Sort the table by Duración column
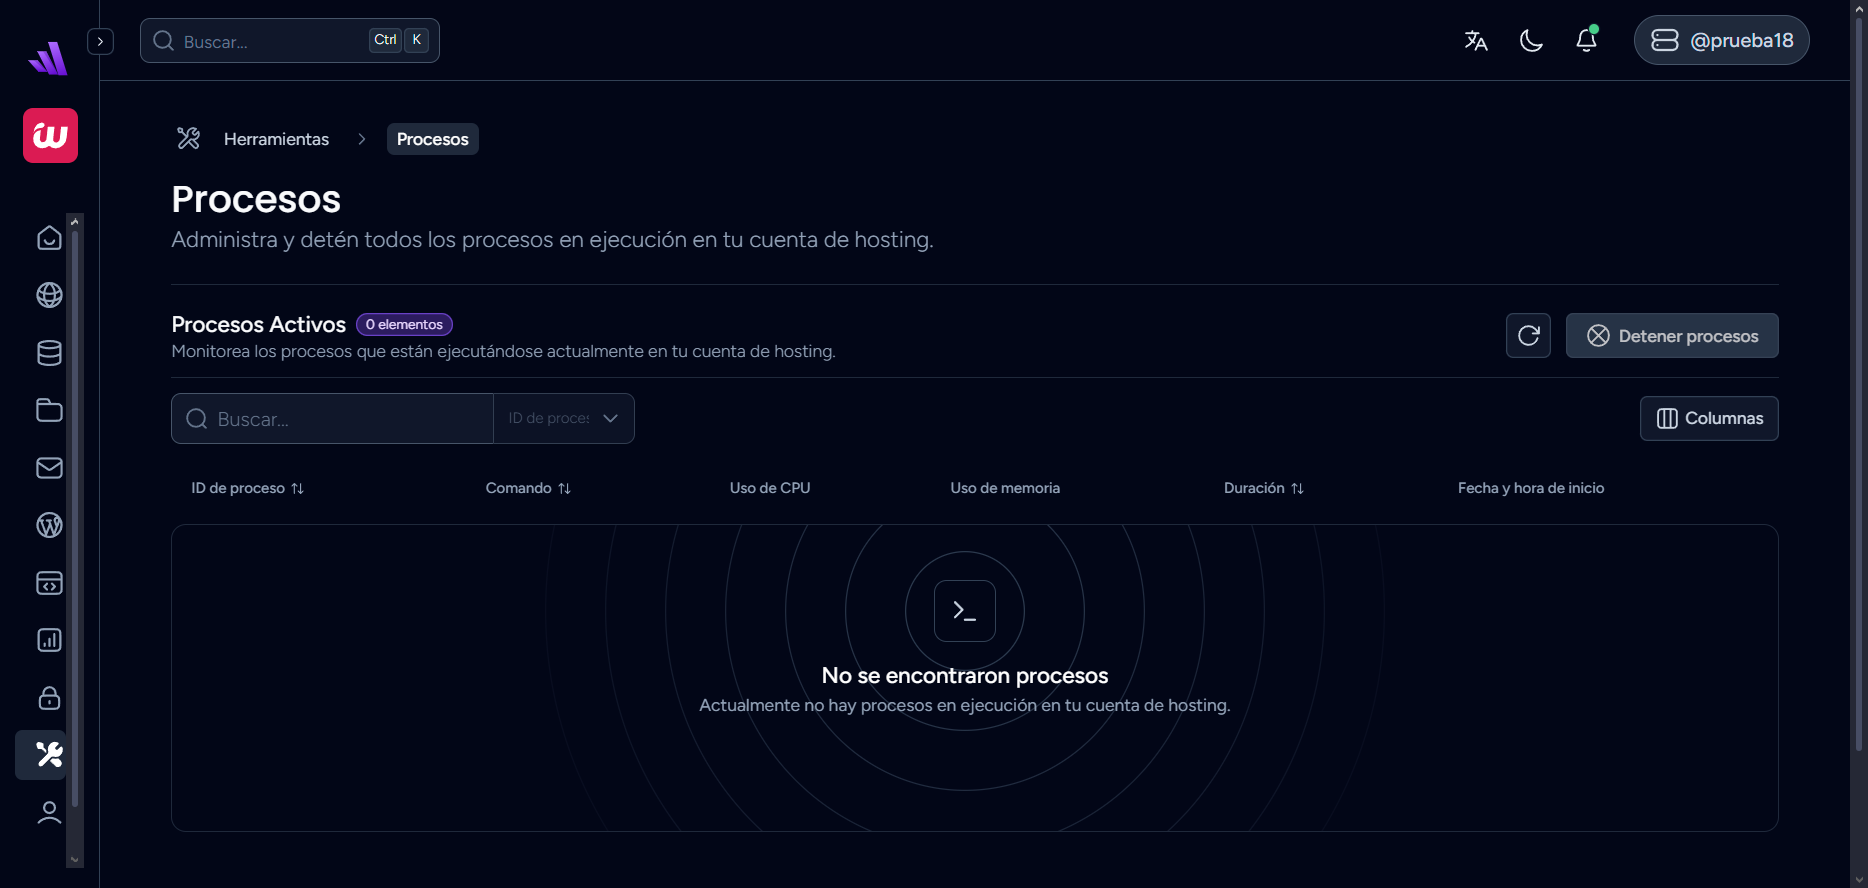Screen dimensions: 1868x888 click(x=1263, y=488)
